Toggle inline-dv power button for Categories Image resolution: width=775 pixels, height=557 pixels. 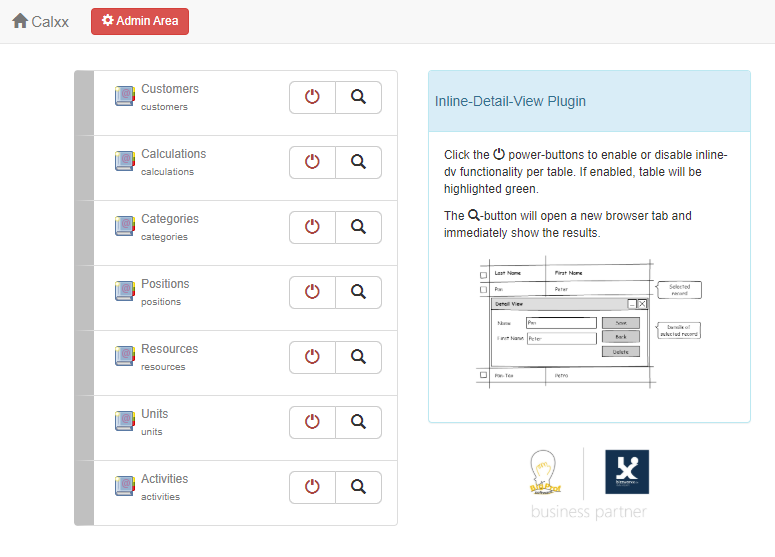click(x=312, y=227)
